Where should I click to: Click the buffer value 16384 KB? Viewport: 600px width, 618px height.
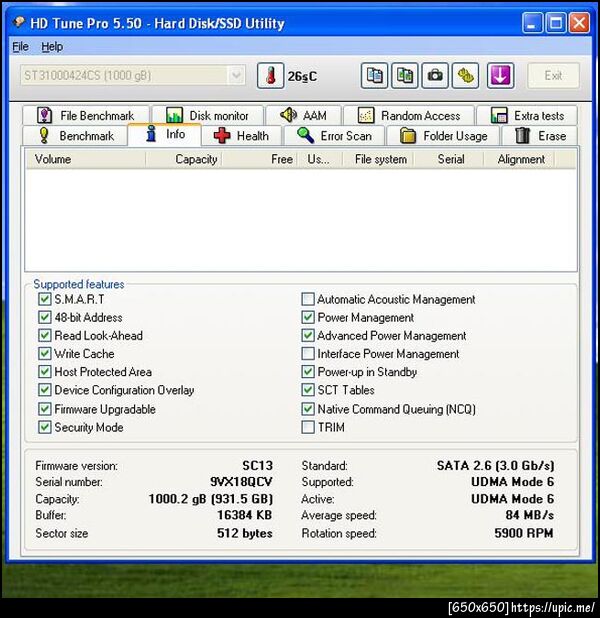244,515
